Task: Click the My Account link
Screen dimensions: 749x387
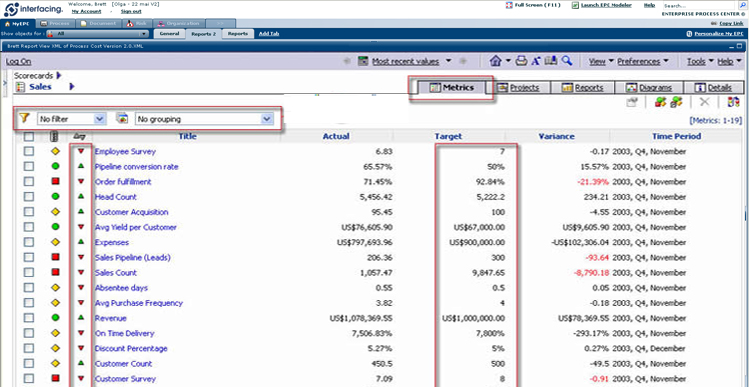Action: coord(86,11)
